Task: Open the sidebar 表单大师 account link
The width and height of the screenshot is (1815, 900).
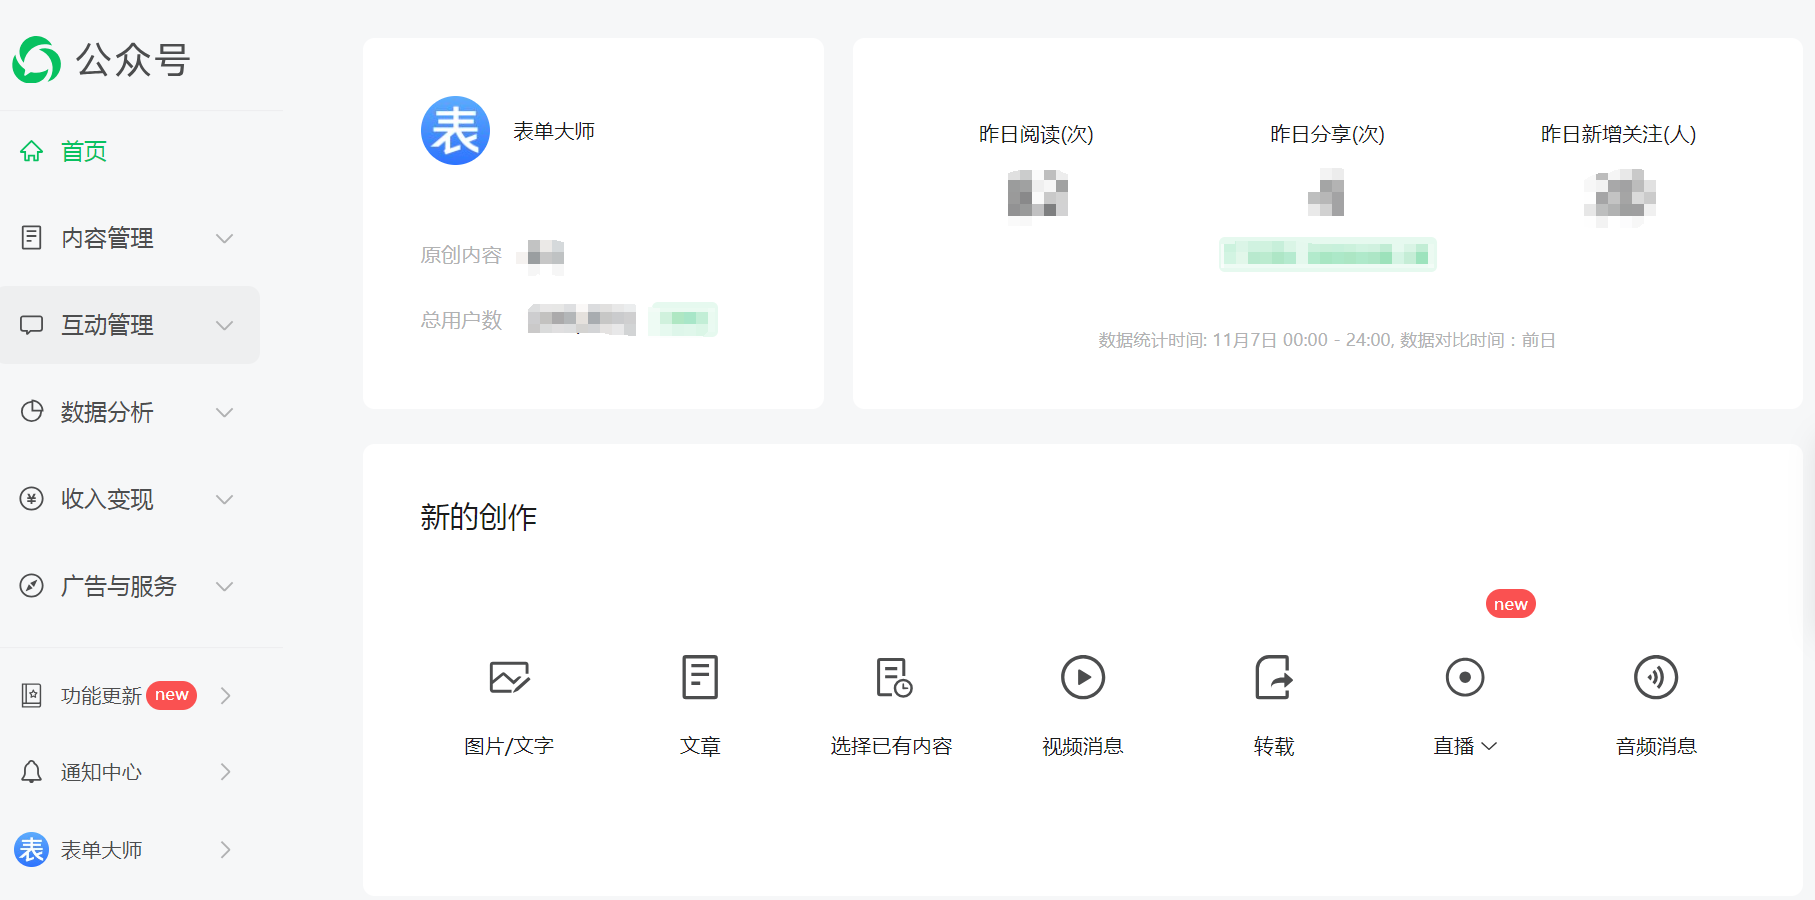Action: pyautogui.click(x=101, y=850)
